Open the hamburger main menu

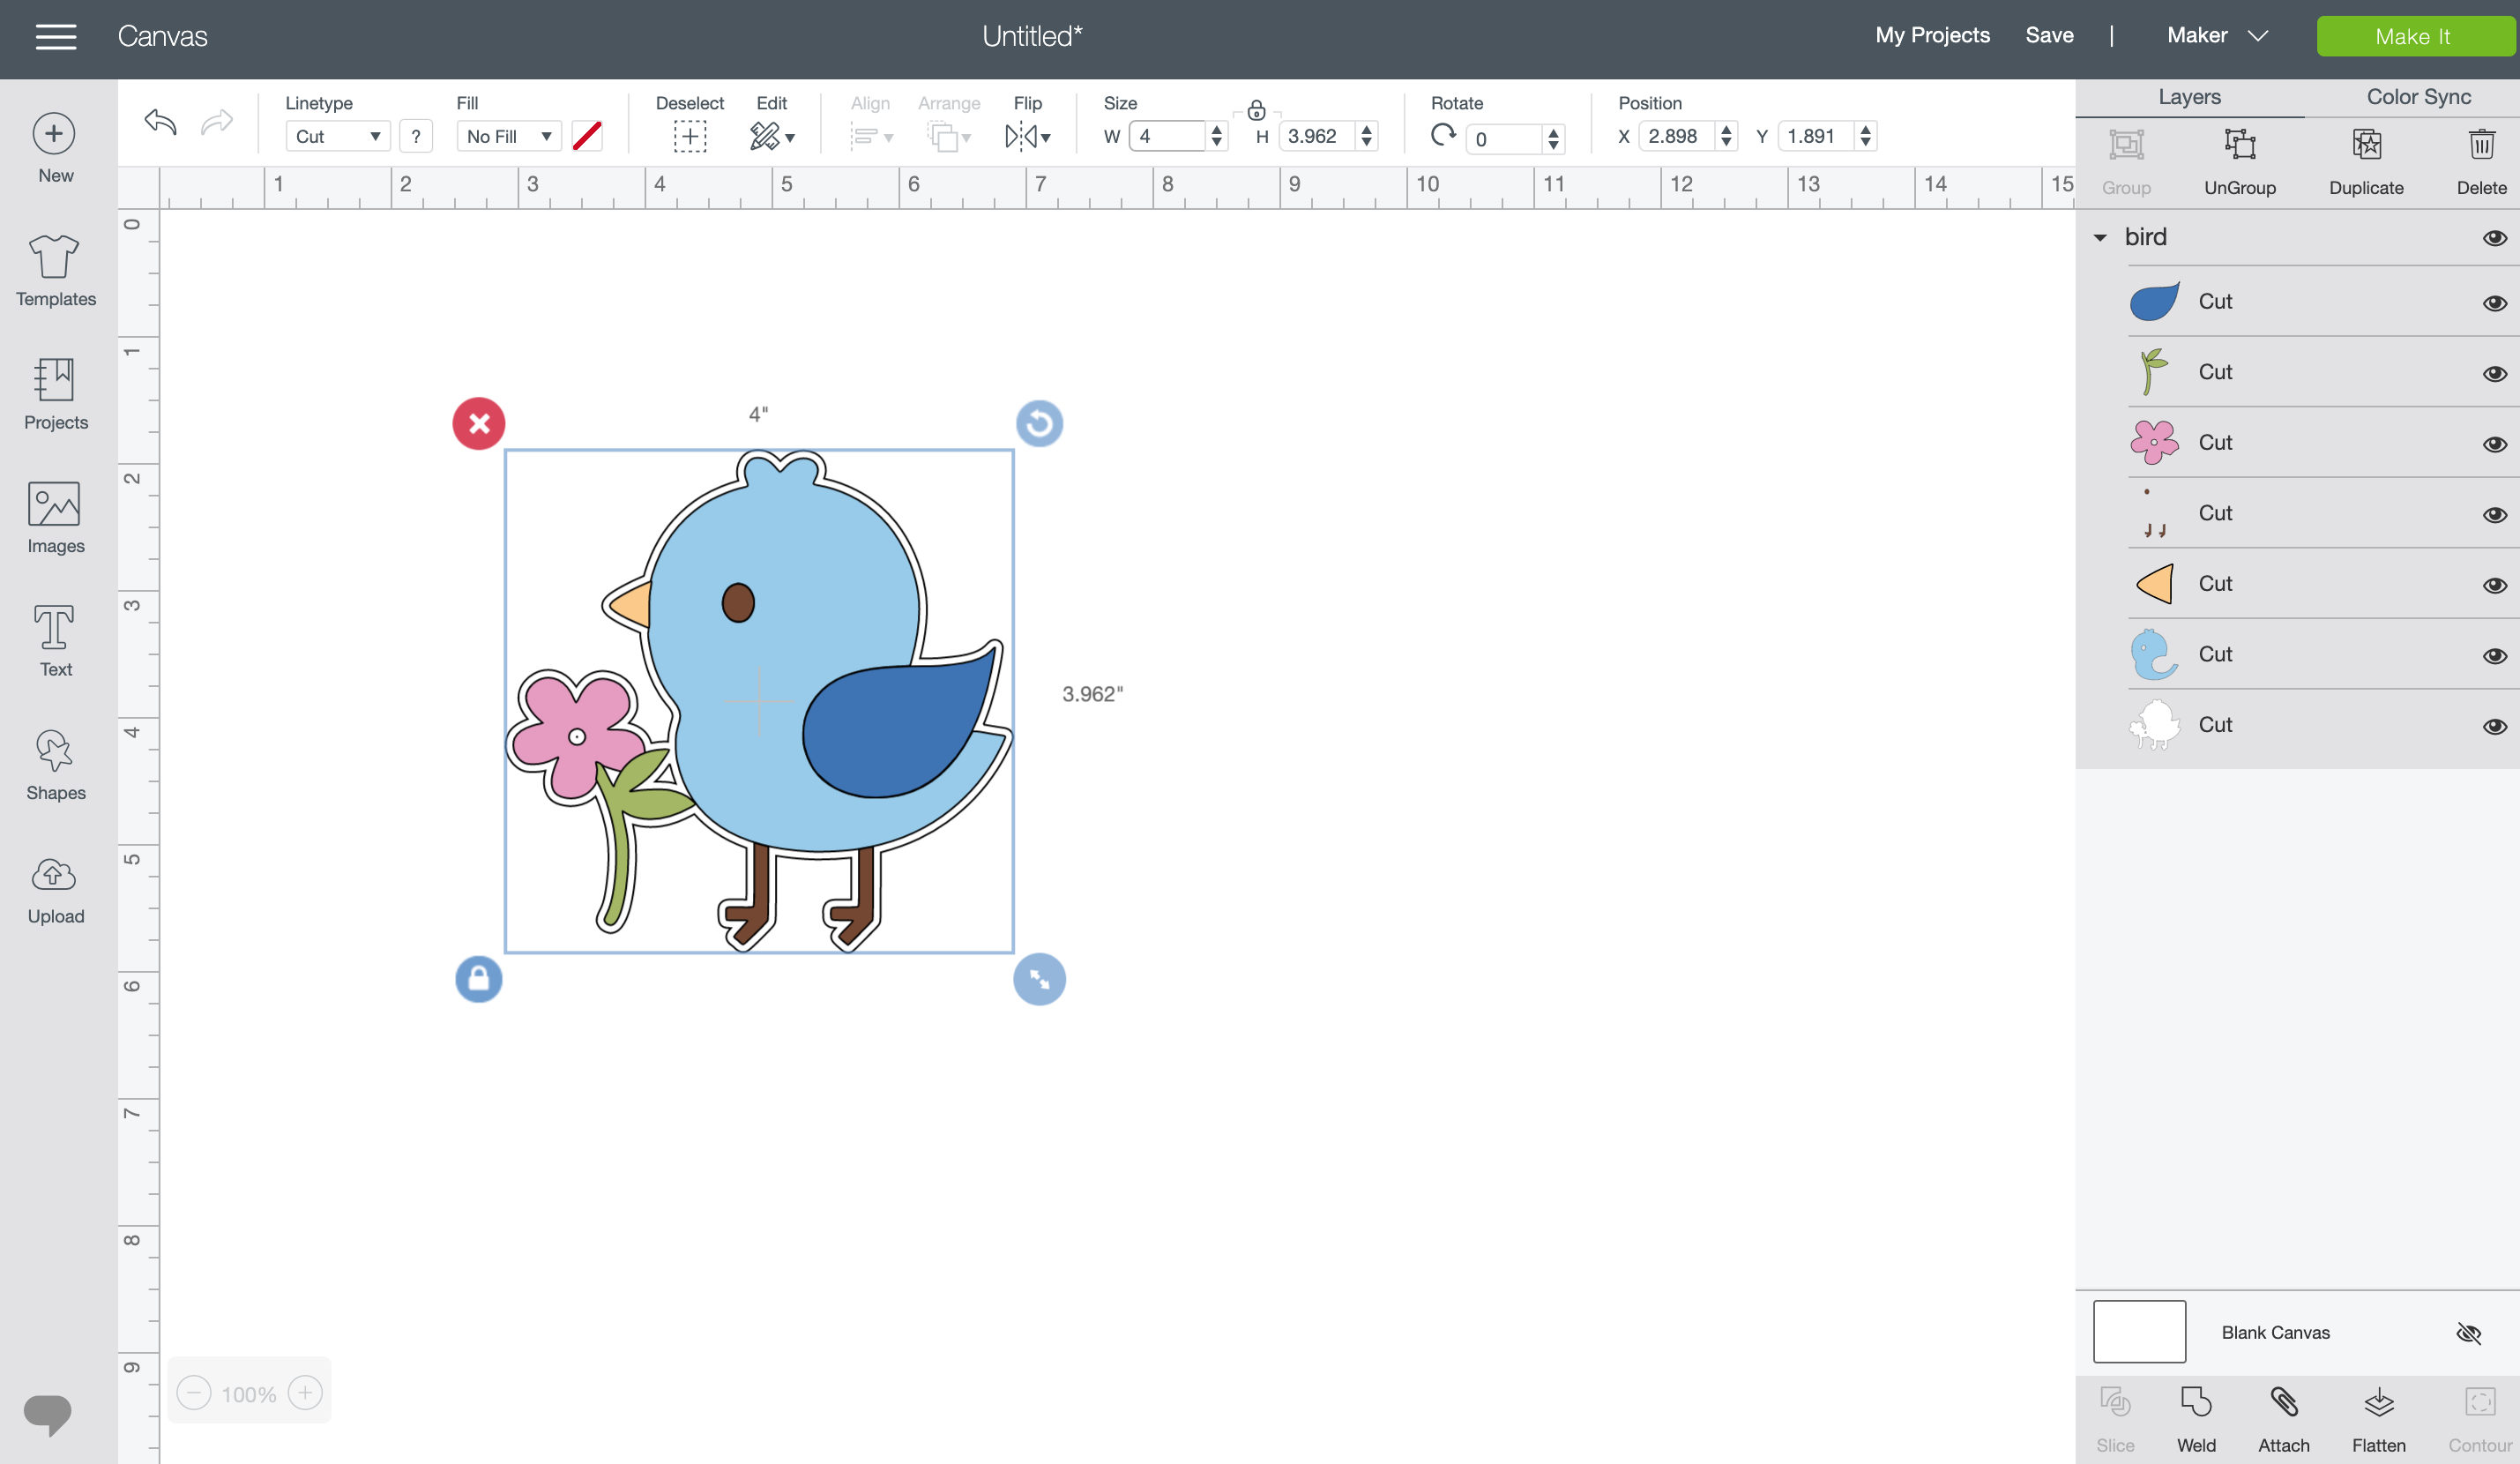pyautogui.click(x=56, y=37)
